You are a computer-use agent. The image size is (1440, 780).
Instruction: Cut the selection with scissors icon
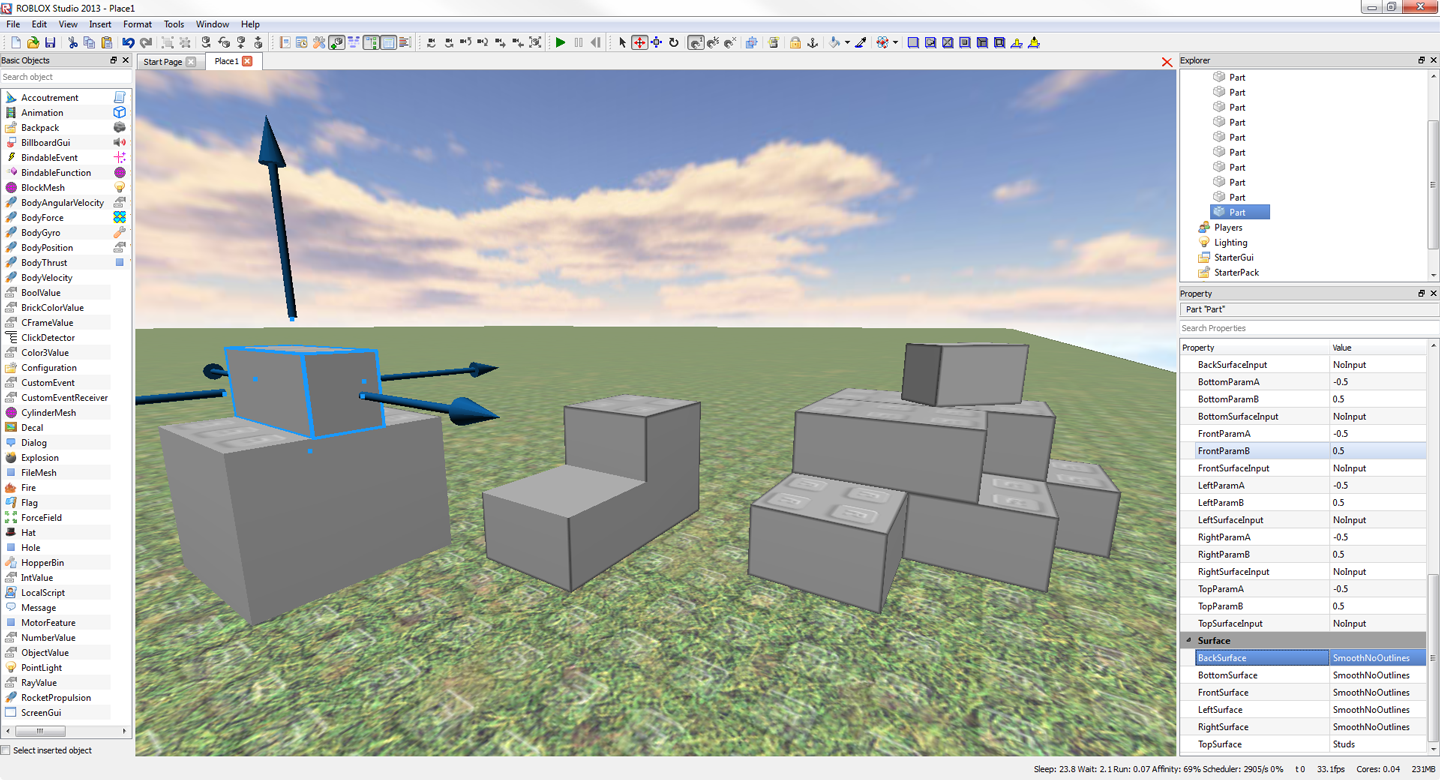pos(72,43)
